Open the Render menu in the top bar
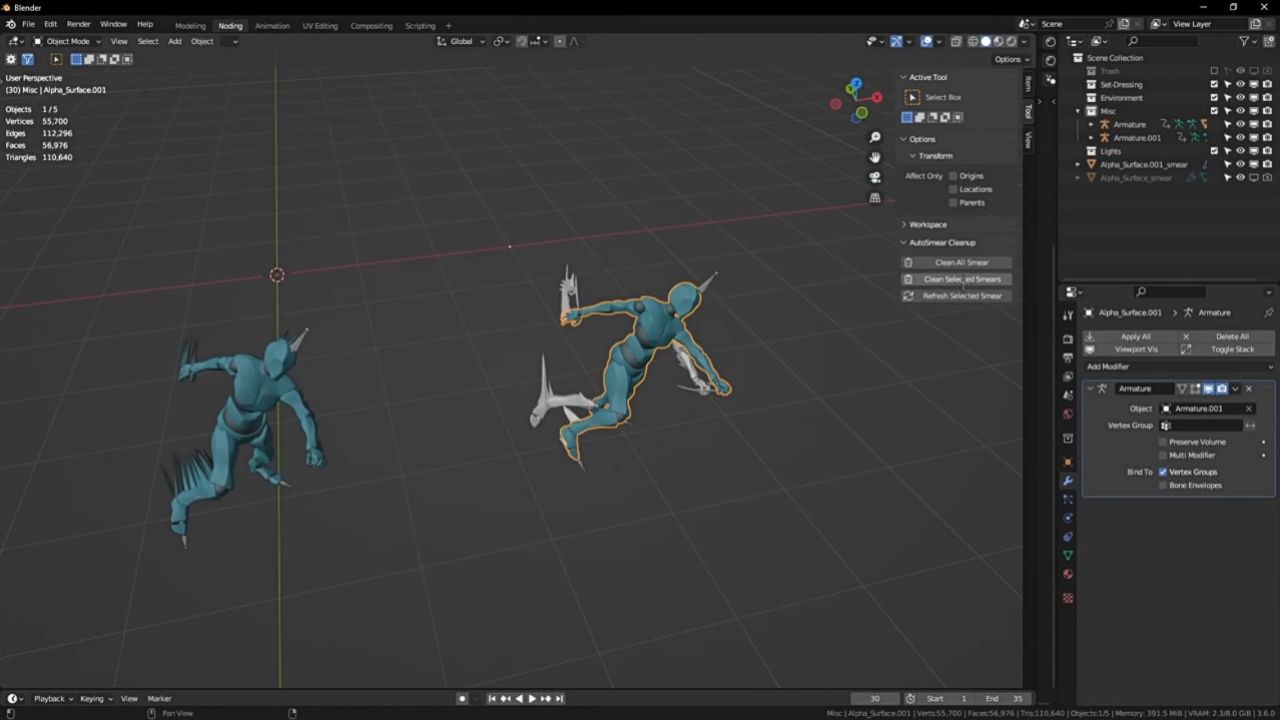Viewport: 1280px width, 720px height. pyautogui.click(x=78, y=23)
